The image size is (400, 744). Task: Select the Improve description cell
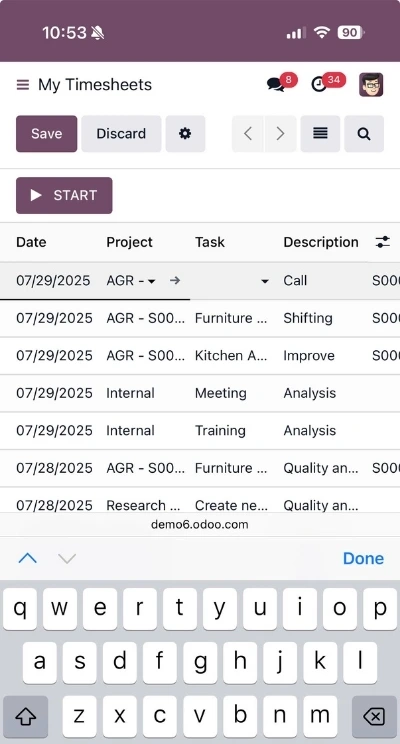point(309,355)
